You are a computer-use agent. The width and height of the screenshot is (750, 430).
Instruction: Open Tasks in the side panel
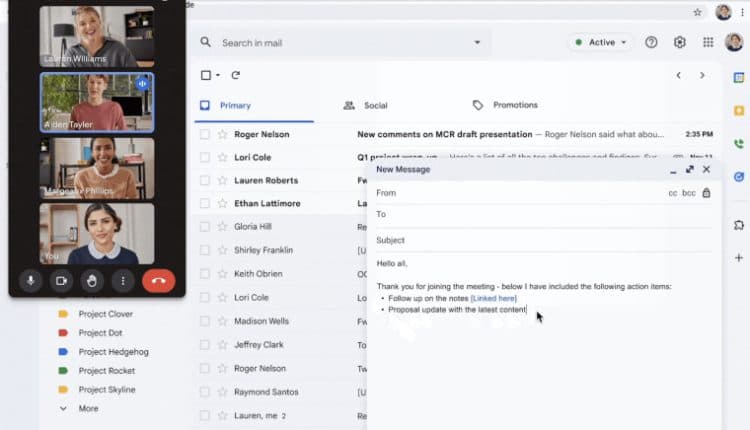(x=739, y=177)
